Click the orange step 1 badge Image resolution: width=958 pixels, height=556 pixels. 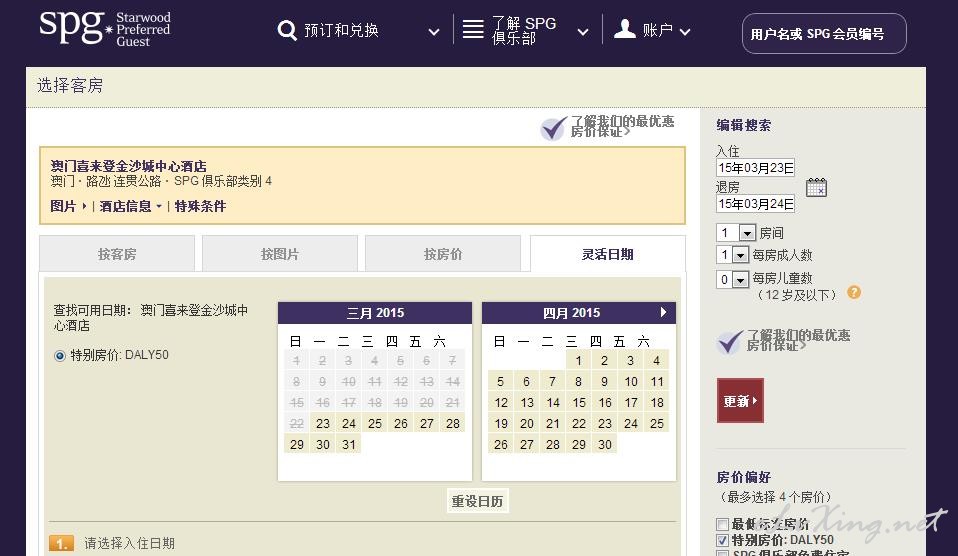pos(61,543)
